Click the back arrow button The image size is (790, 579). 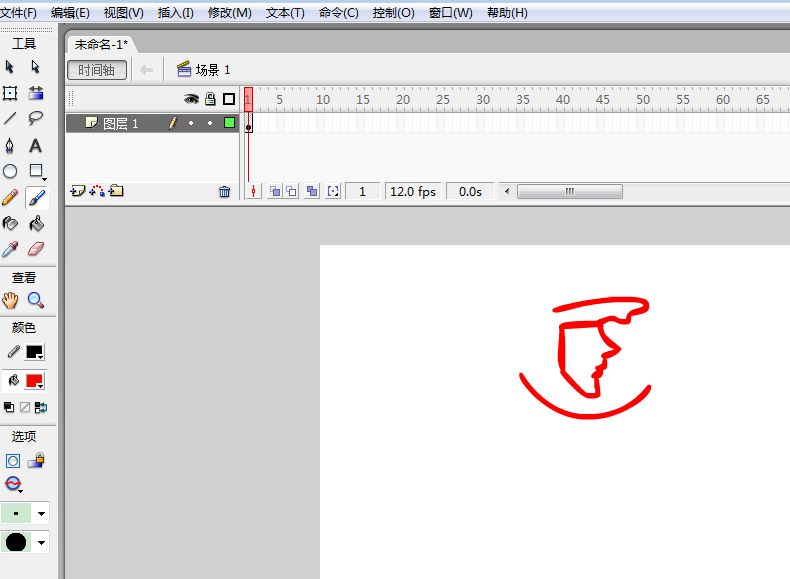[x=147, y=70]
